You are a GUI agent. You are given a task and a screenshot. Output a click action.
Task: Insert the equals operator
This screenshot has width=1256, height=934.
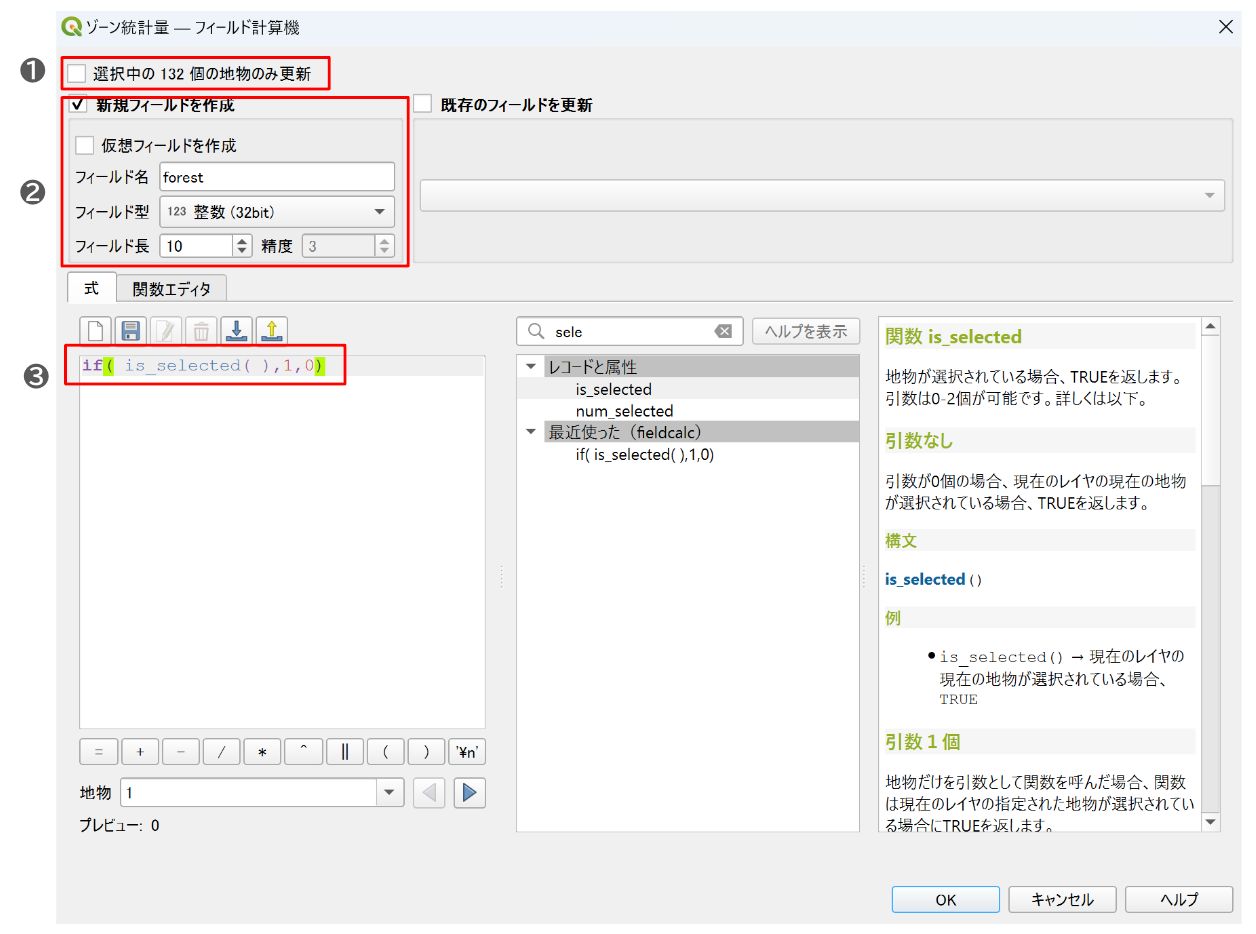tap(99, 752)
